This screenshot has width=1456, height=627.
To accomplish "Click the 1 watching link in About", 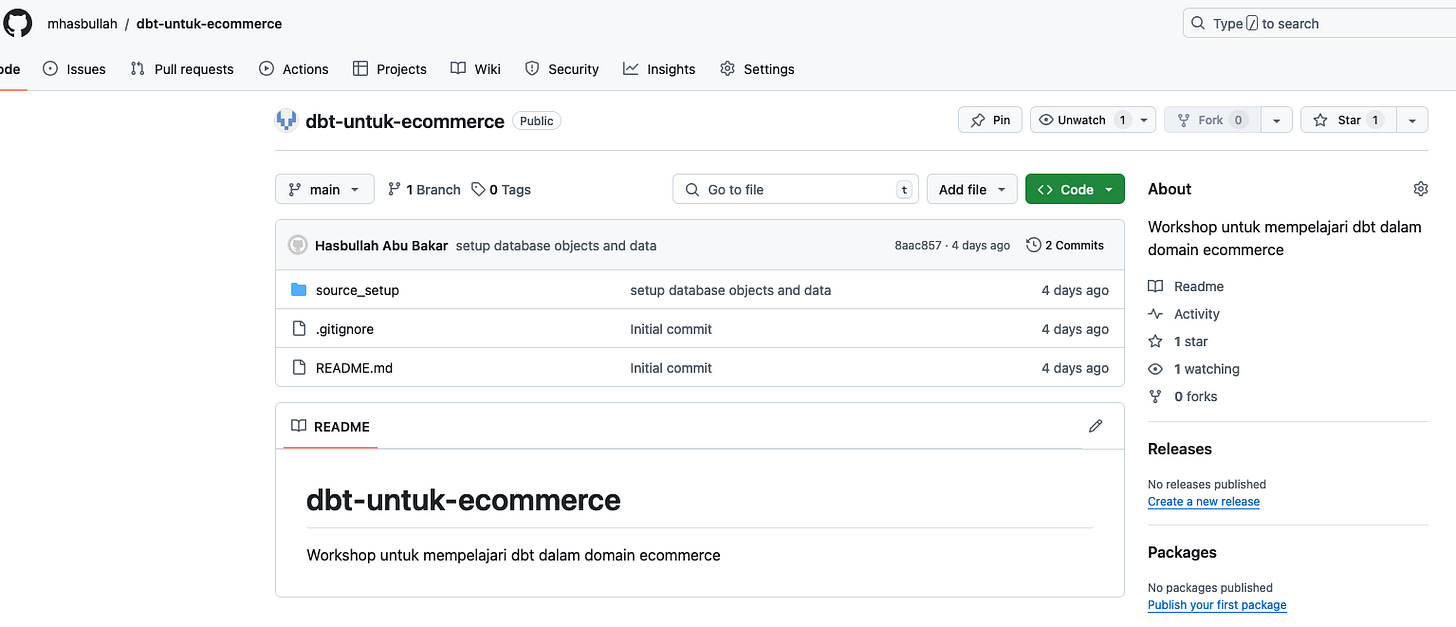I will [x=1195, y=369].
